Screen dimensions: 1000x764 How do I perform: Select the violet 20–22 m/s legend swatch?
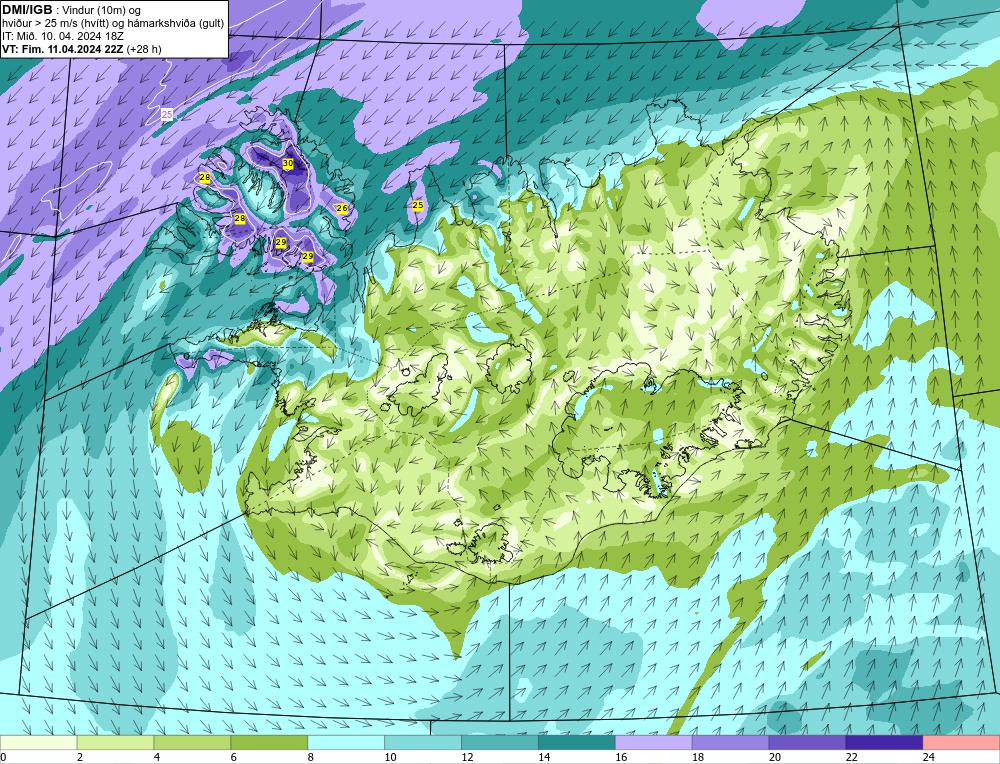807,743
